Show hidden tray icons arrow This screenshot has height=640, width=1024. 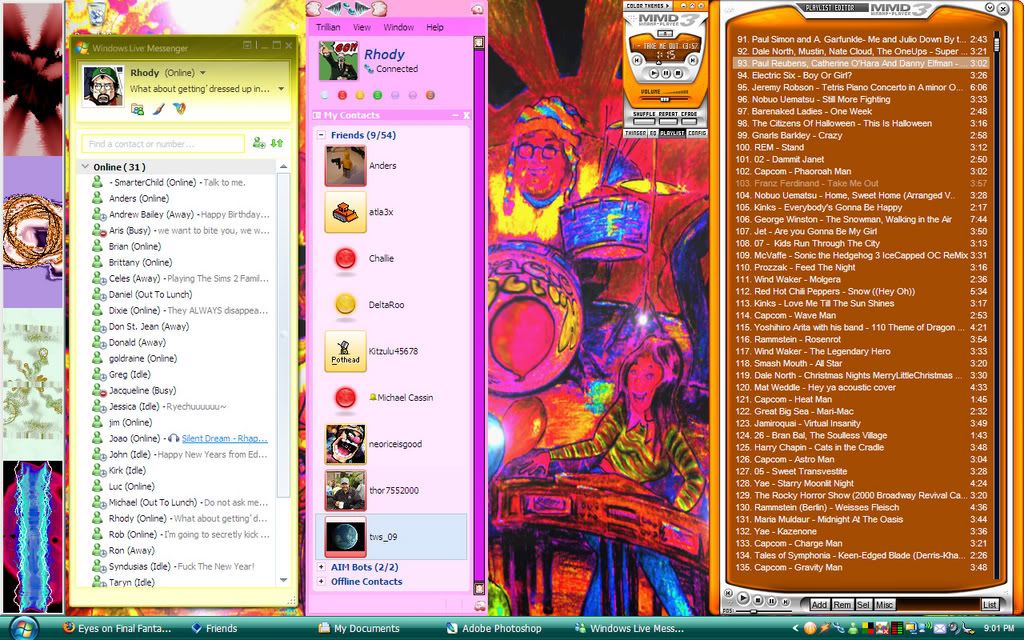[x=795, y=628]
